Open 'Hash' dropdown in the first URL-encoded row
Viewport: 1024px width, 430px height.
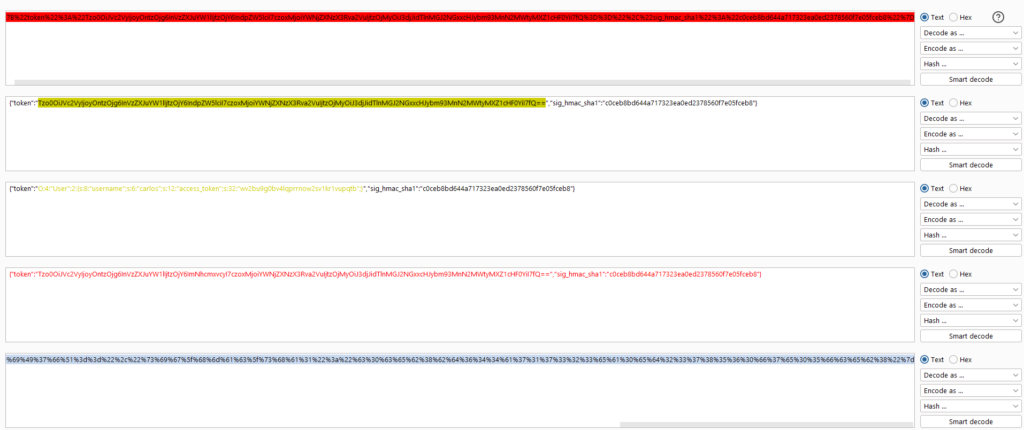click(x=970, y=64)
